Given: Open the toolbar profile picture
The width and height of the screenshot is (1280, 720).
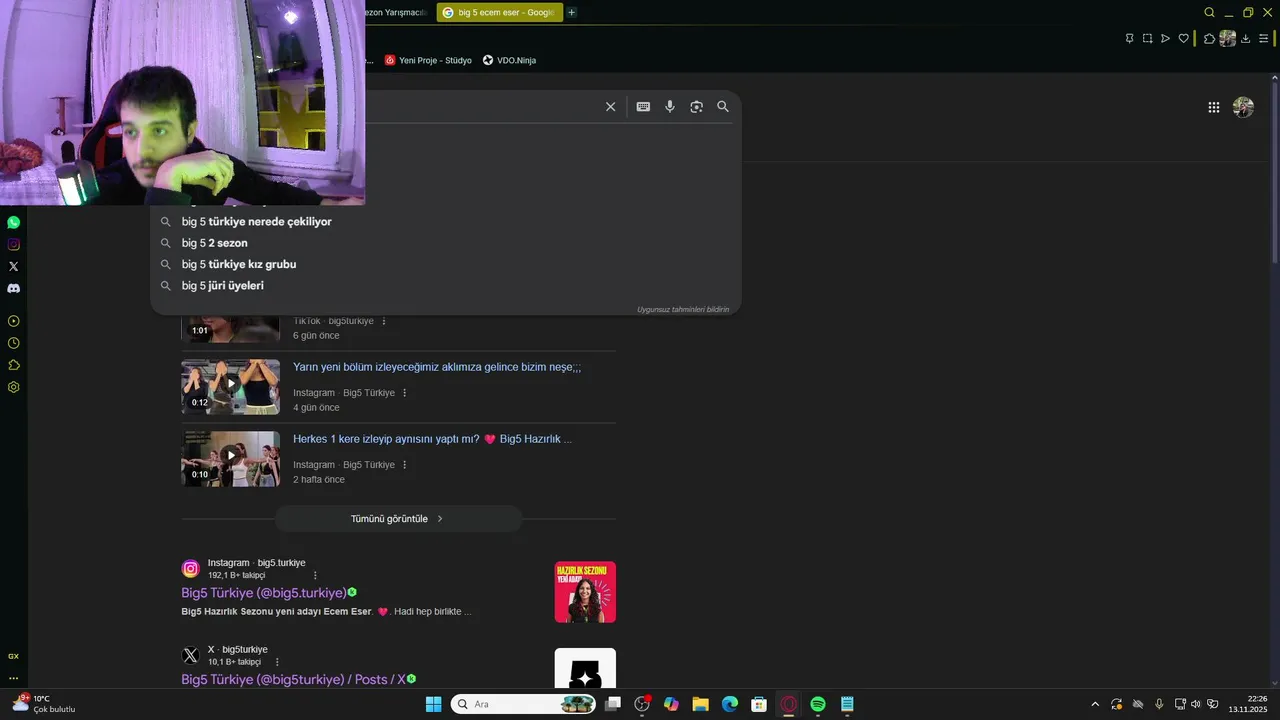Looking at the screenshot, I should coord(1227,38).
